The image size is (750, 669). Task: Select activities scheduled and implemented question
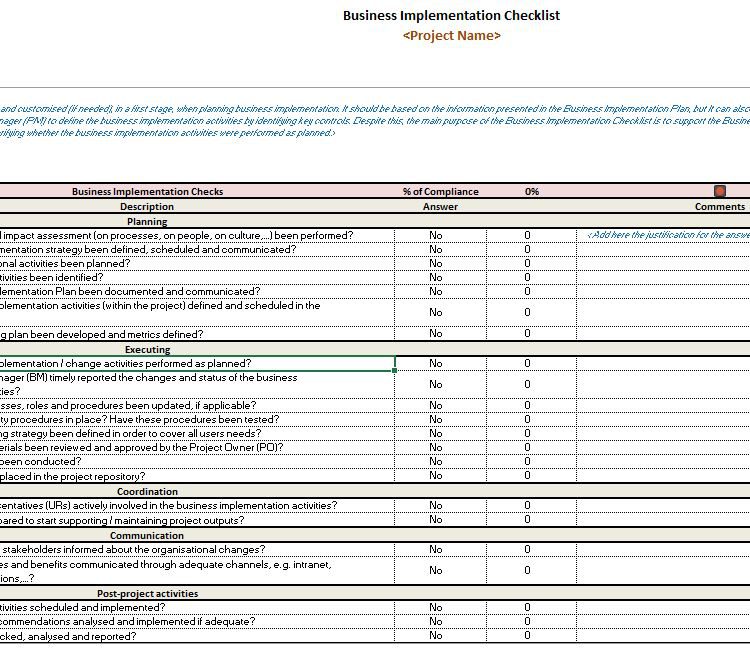pos(197,607)
